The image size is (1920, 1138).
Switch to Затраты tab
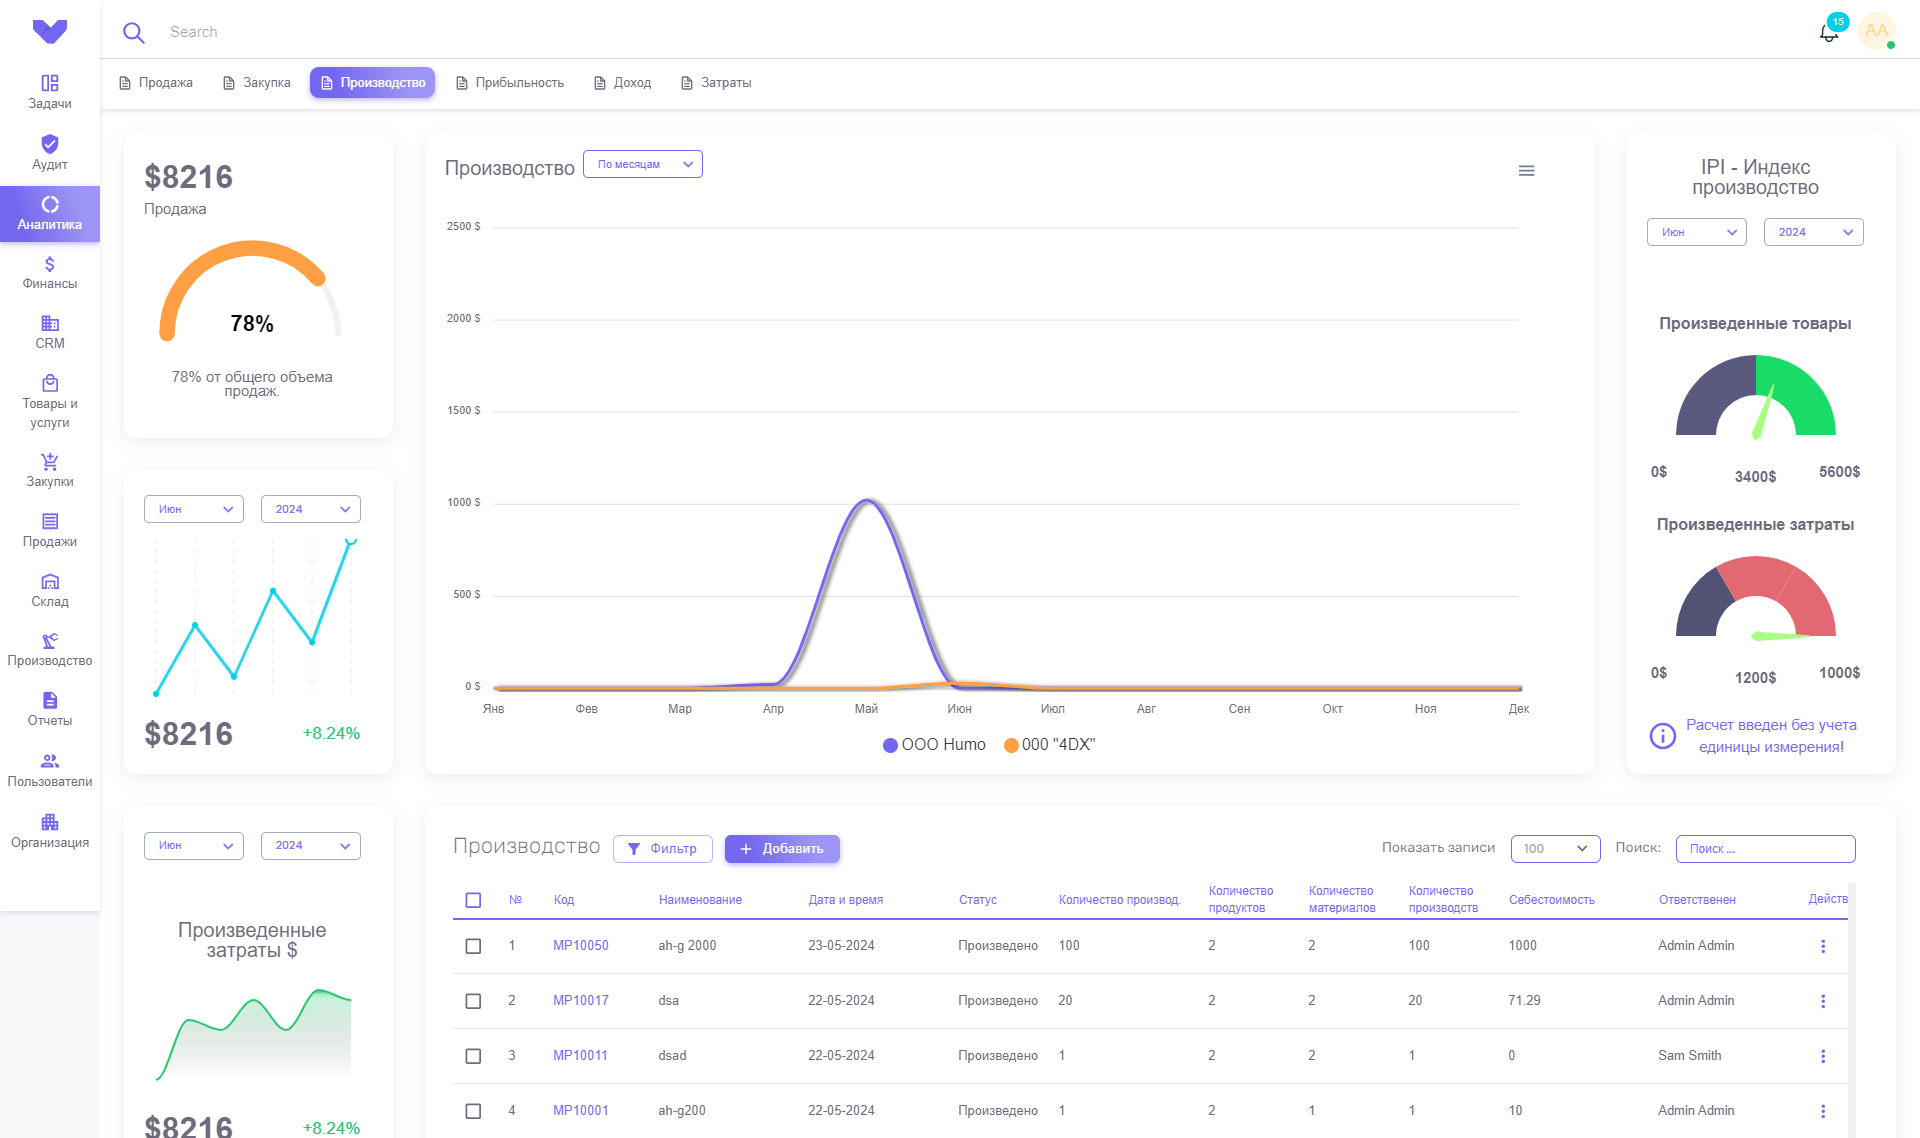tap(716, 83)
